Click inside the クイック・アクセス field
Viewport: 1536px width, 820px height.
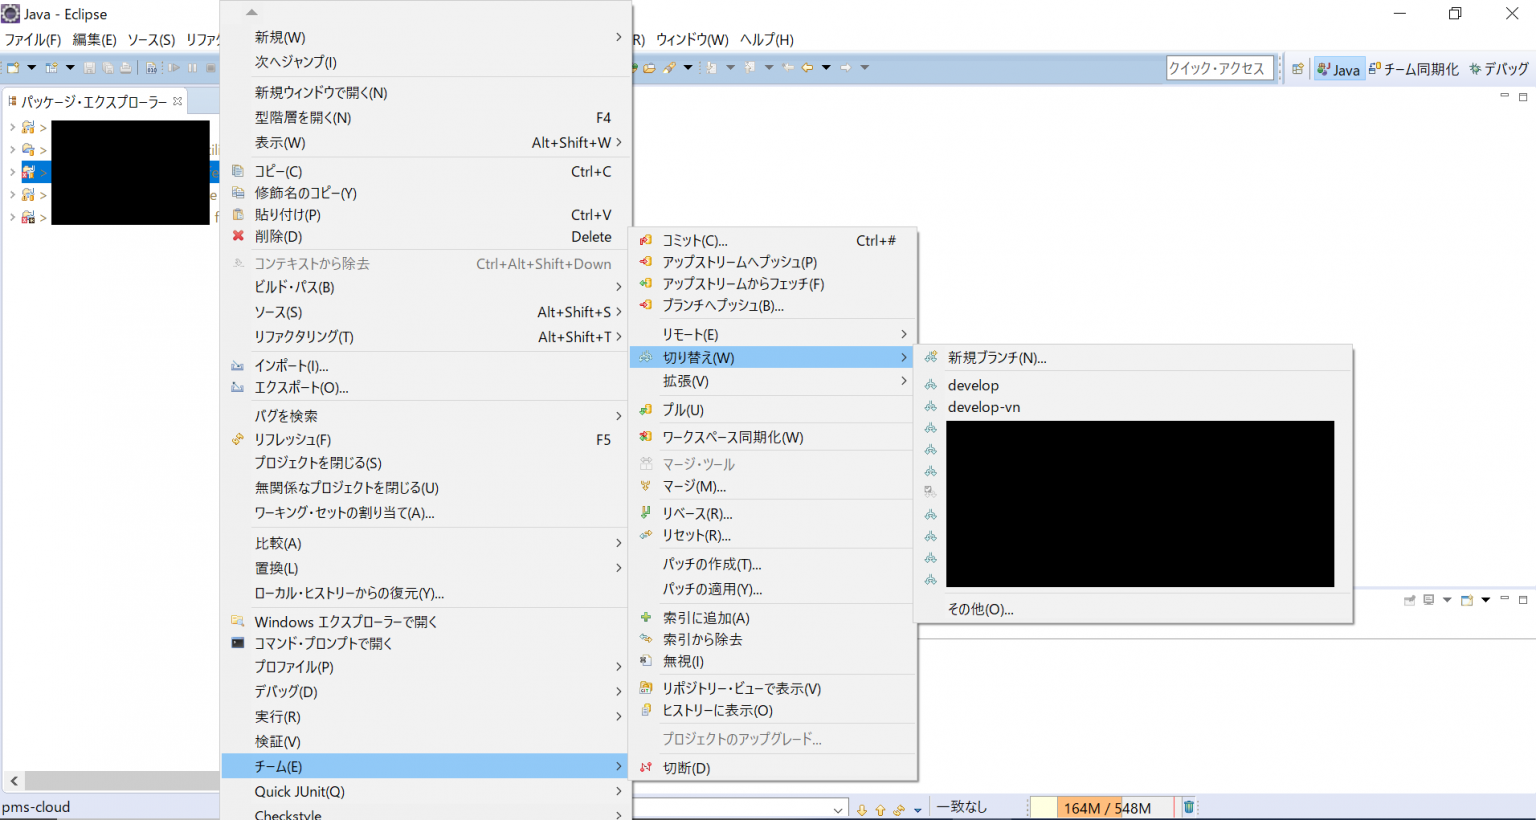pos(1218,67)
